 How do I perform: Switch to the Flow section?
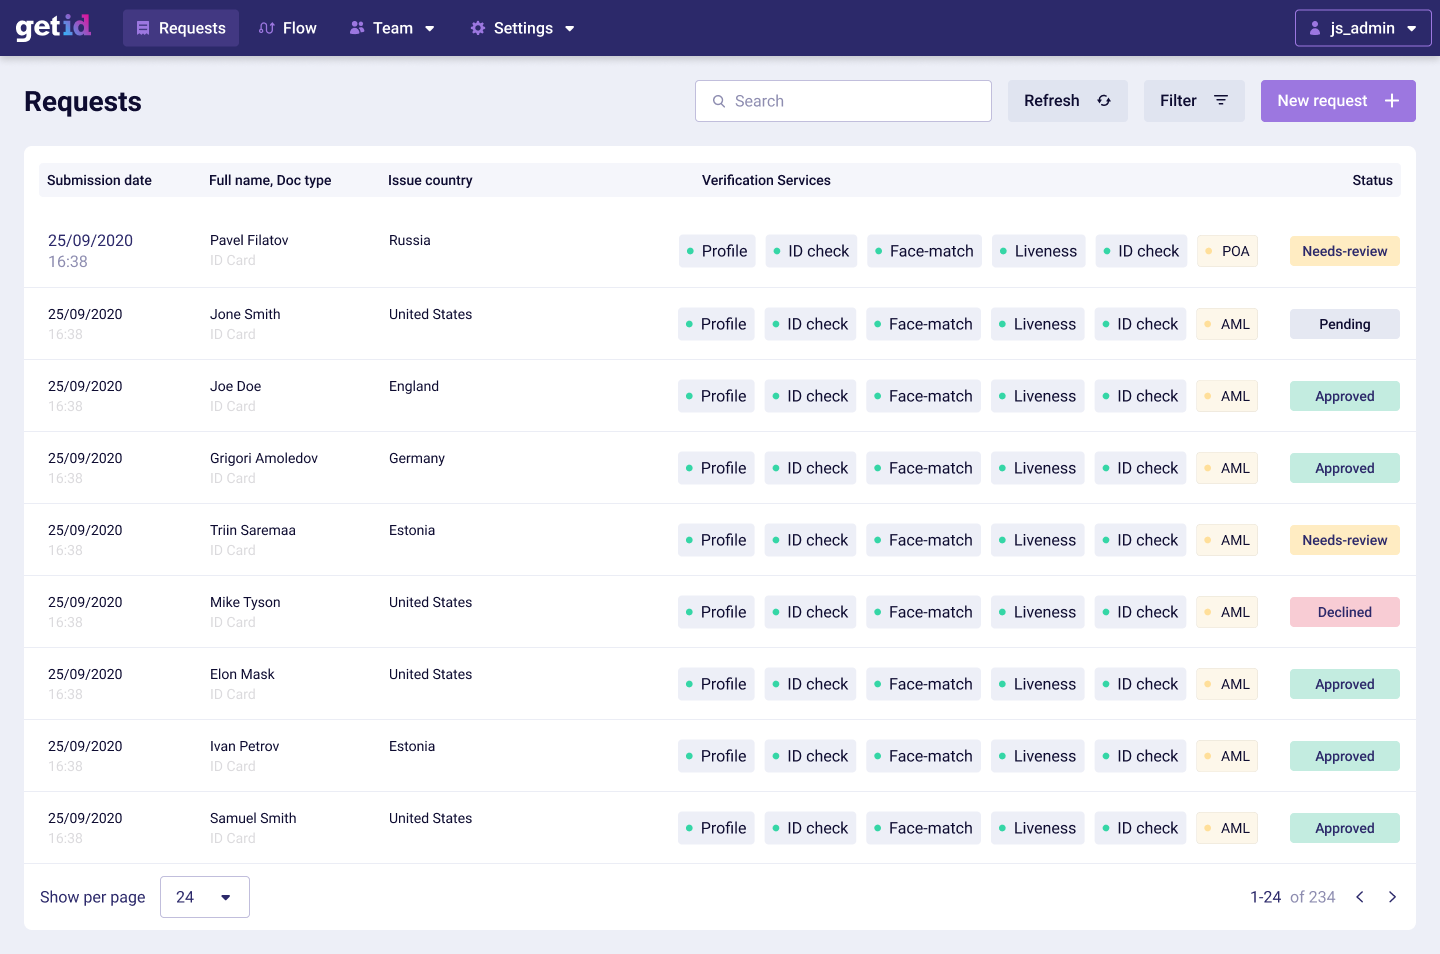[287, 27]
